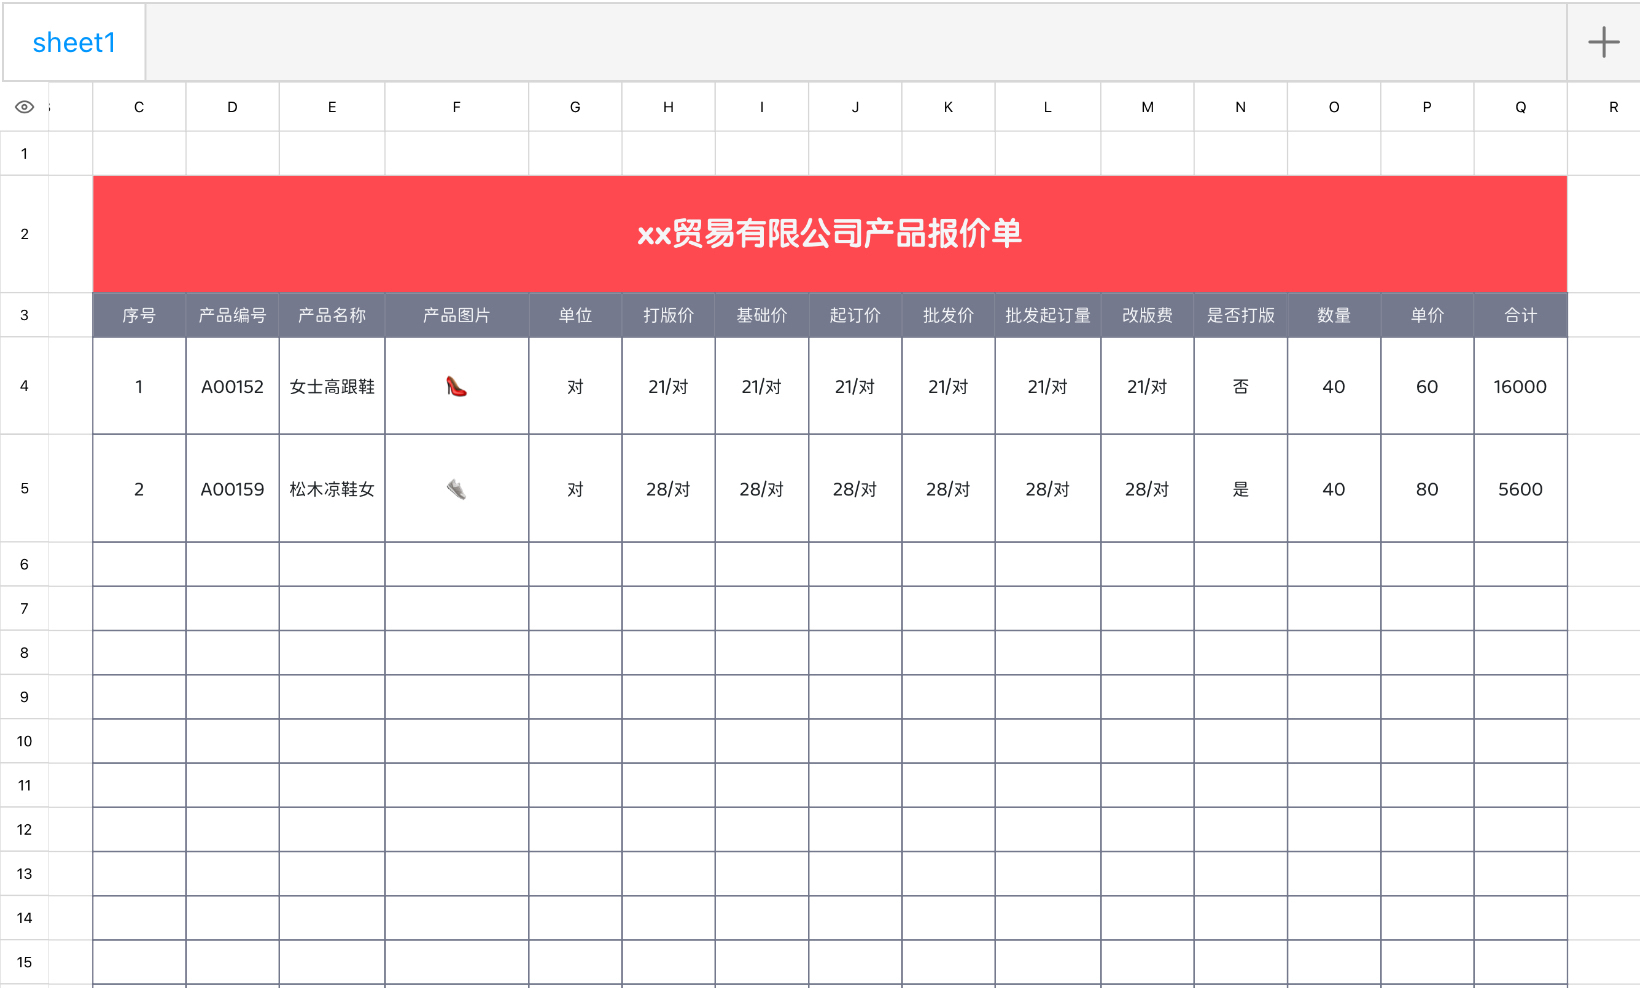Click the grey sandal product image
Image resolution: width=1640 pixels, height=988 pixels.
click(x=456, y=489)
